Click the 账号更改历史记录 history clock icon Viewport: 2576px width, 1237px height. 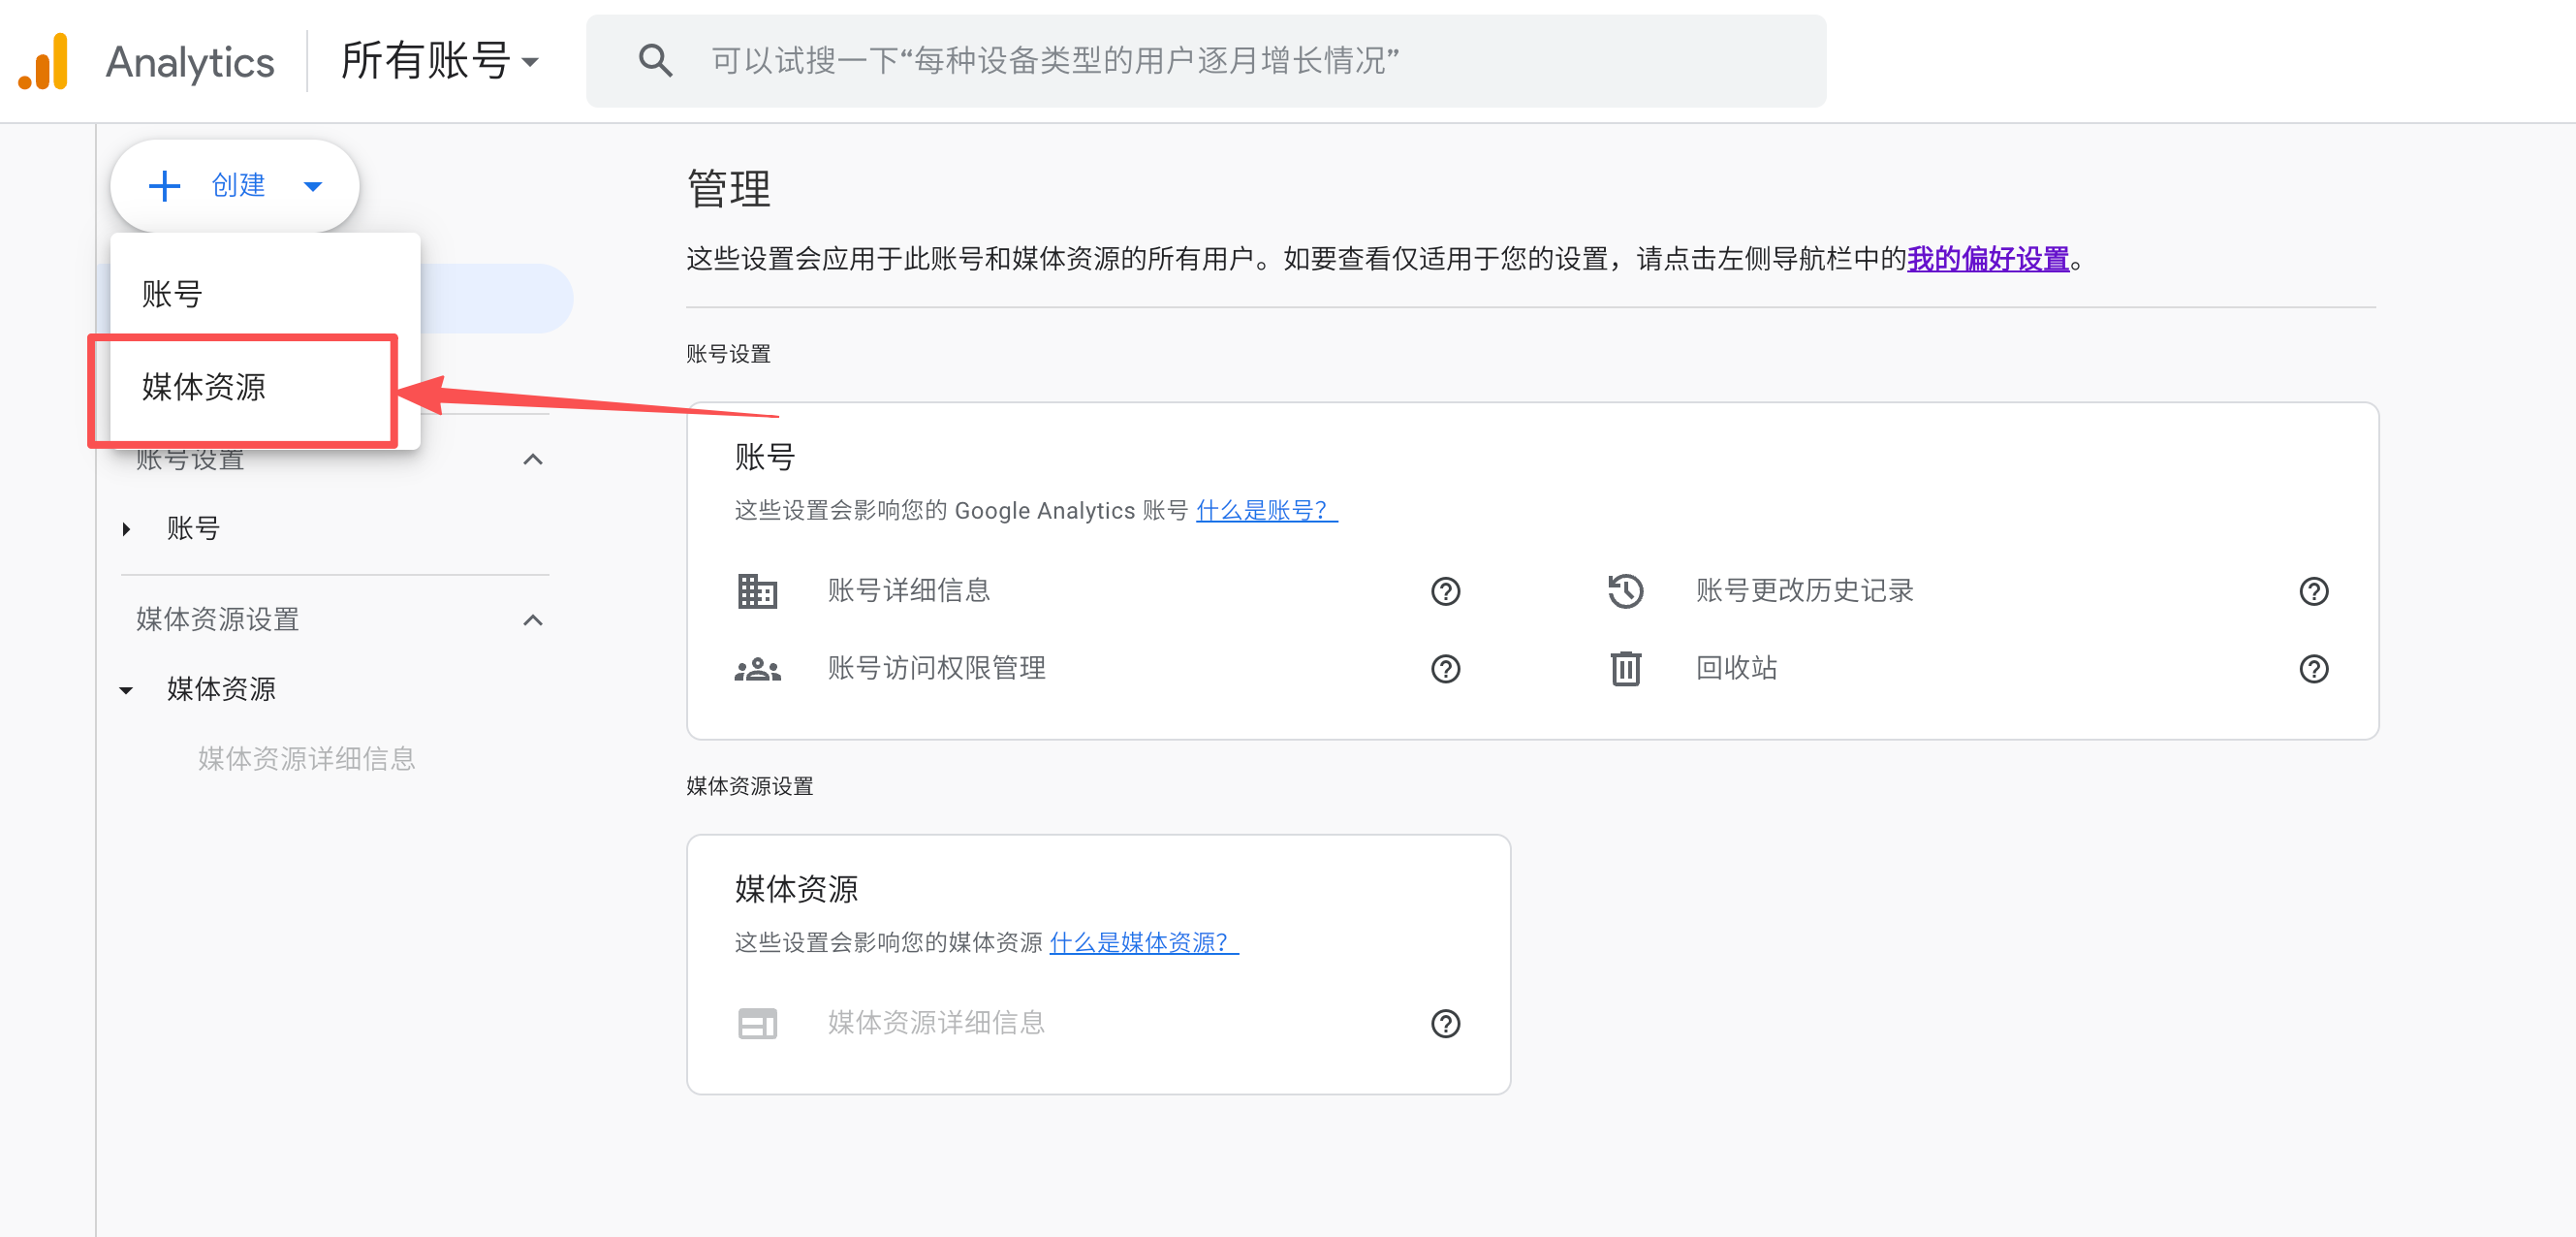pos(1625,591)
